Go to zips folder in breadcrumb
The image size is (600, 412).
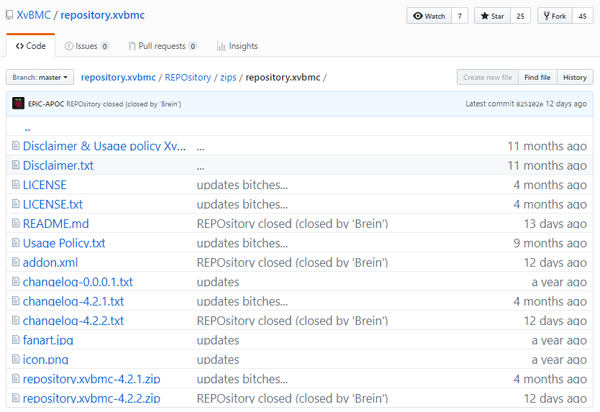(228, 77)
